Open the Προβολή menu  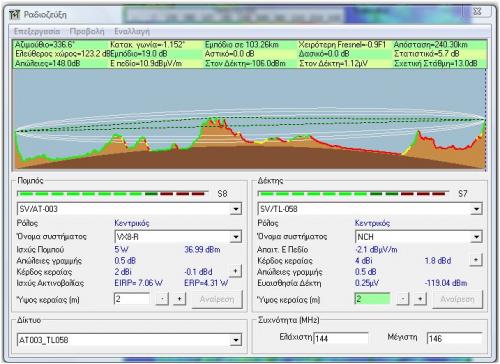87,31
